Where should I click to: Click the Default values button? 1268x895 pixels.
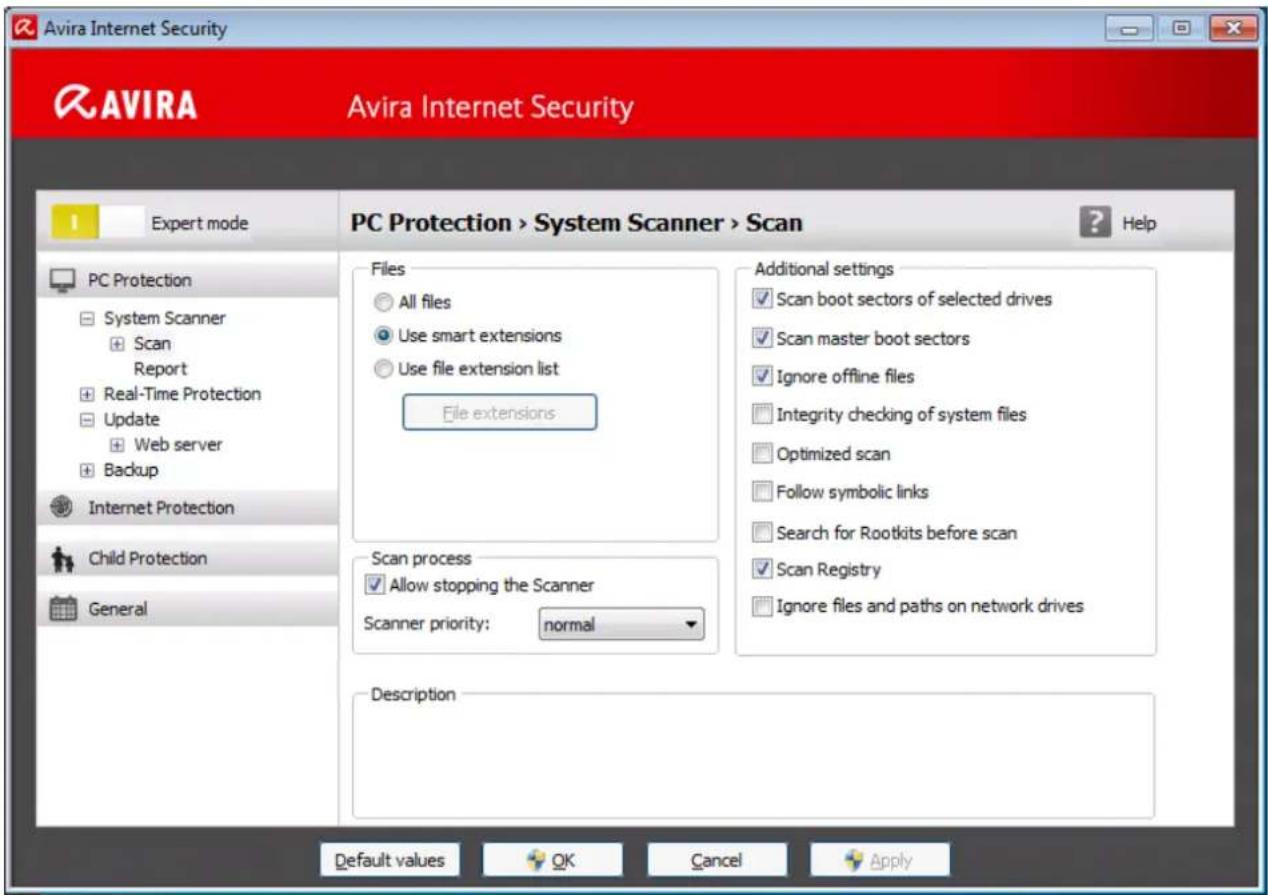(x=389, y=860)
